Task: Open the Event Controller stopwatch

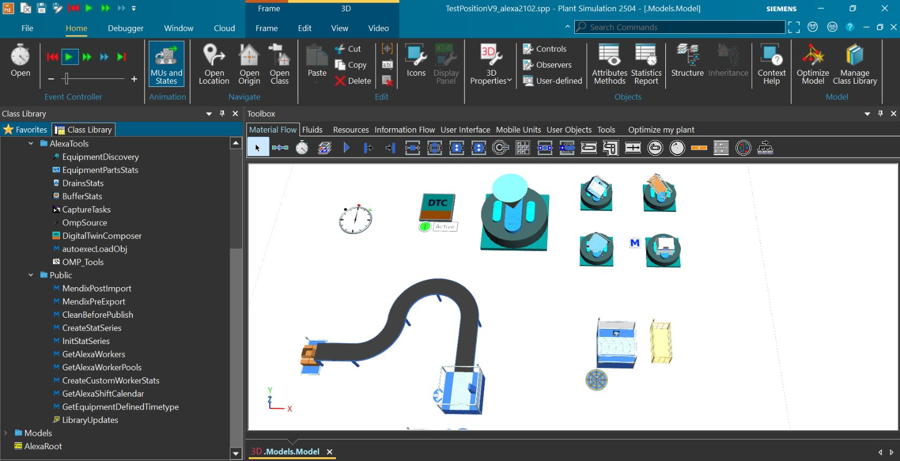Action: click(20, 60)
